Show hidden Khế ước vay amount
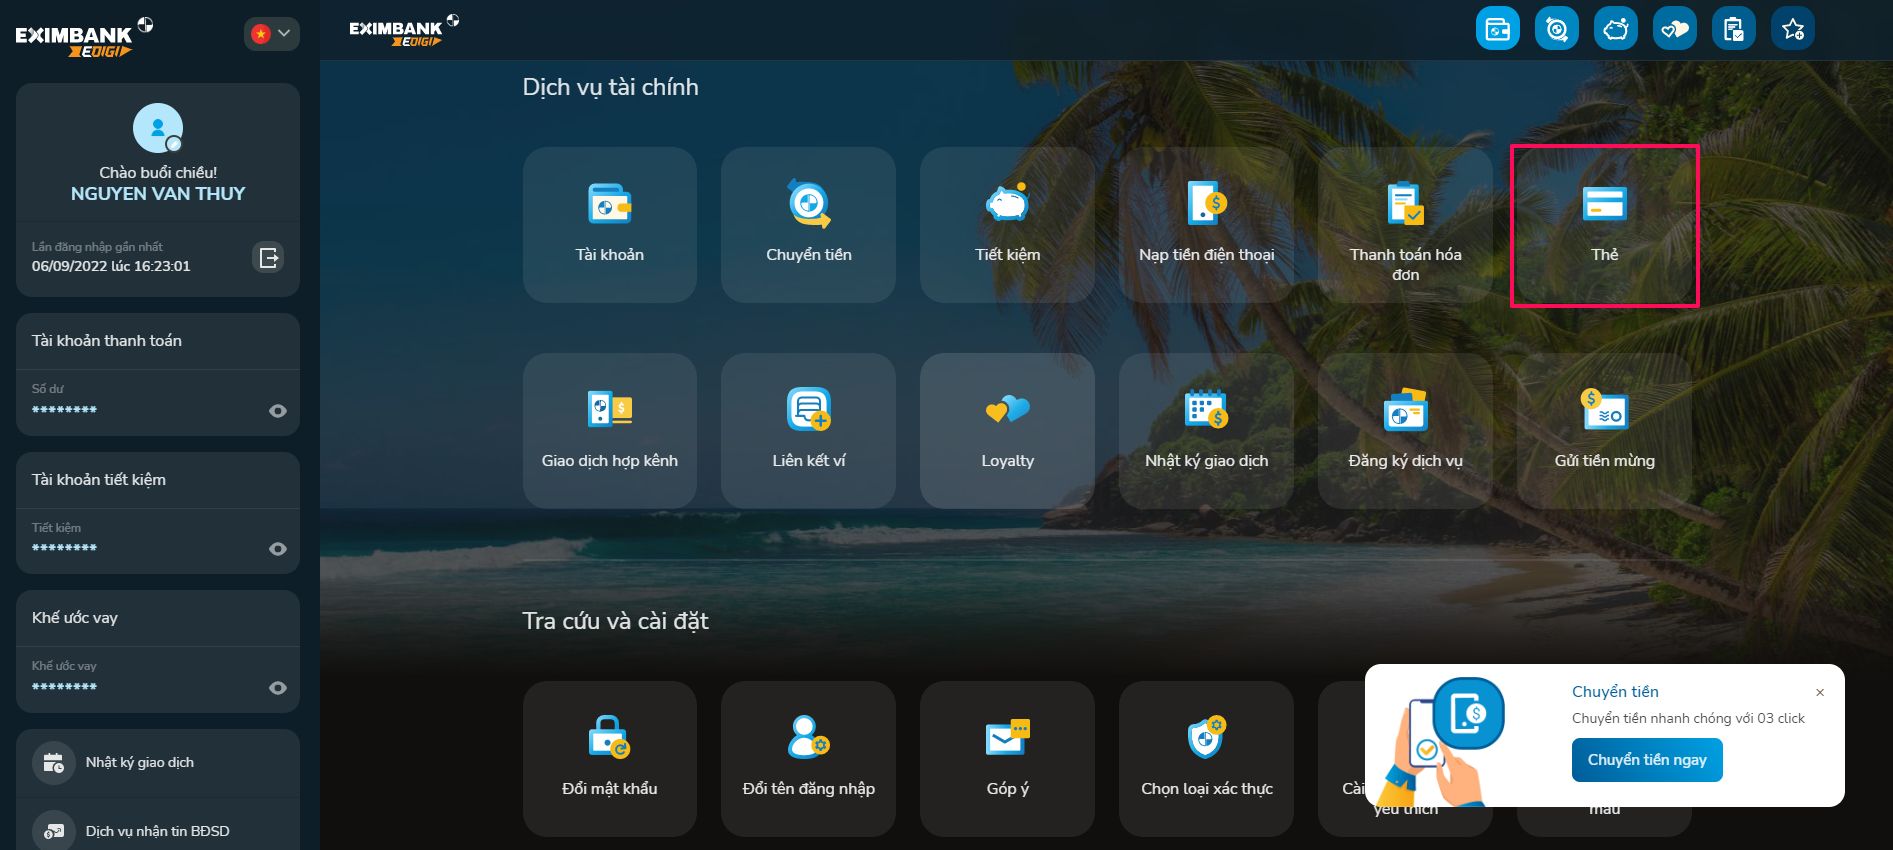This screenshot has width=1893, height=850. (x=278, y=688)
